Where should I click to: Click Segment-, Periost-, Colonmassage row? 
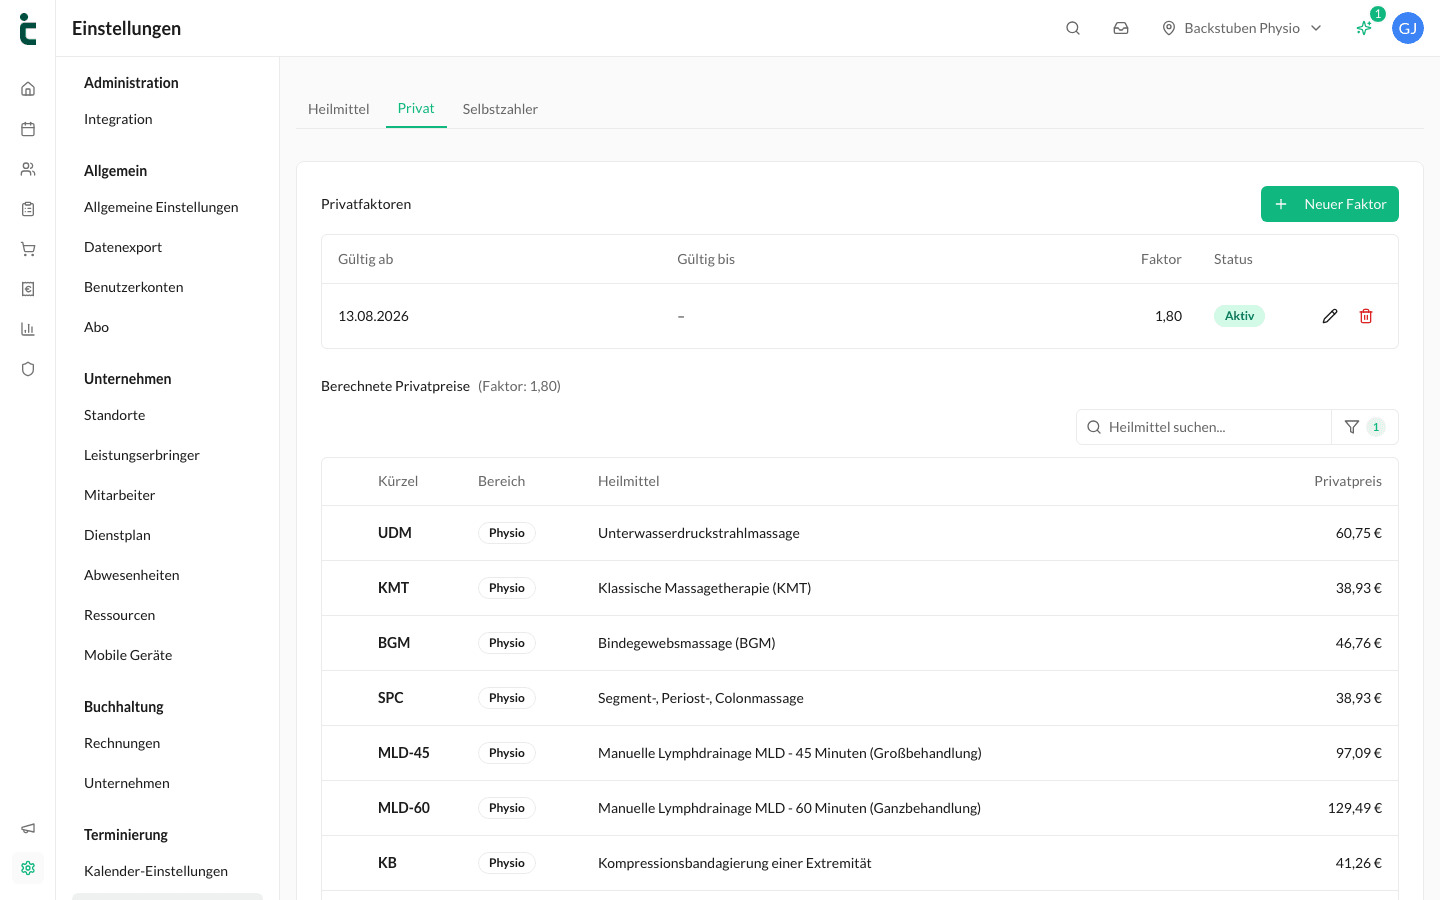point(860,698)
